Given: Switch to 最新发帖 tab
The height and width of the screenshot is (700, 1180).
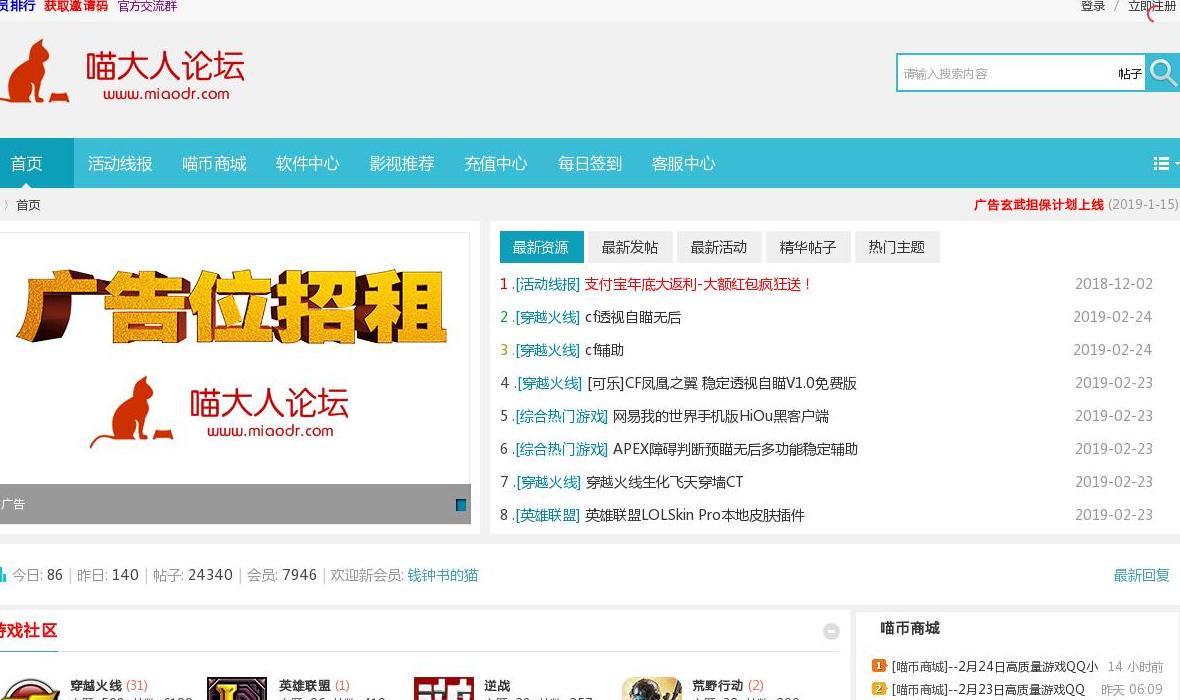Looking at the screenshot, I should (x=629, y=247).
